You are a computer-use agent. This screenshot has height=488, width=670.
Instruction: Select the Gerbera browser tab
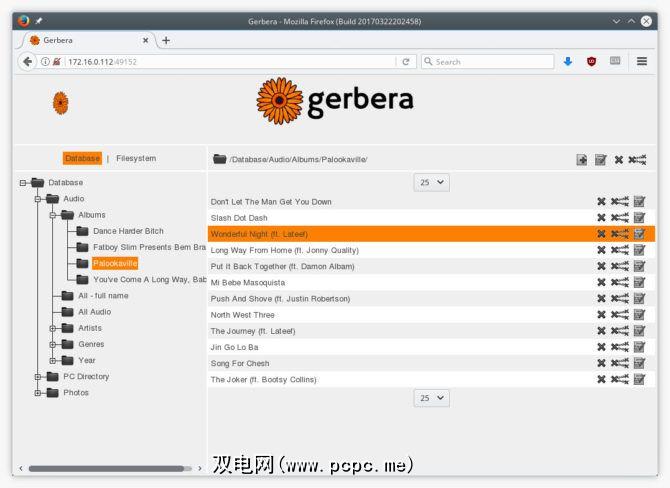[88, 40]
